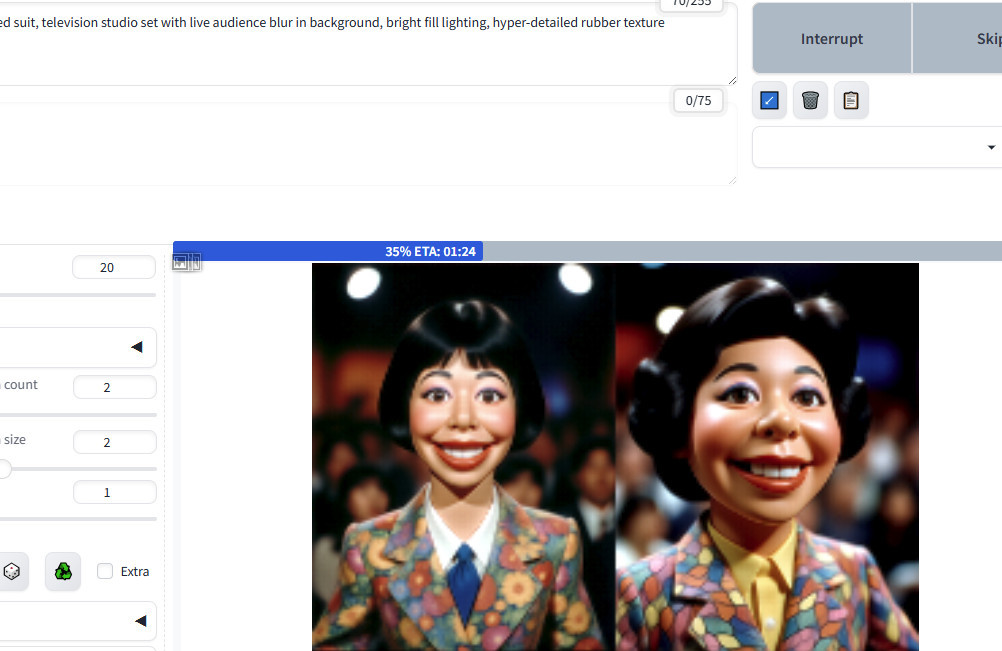Click the green recycle reuse-seed icon
1002x651 pixels.
(63, 571)
